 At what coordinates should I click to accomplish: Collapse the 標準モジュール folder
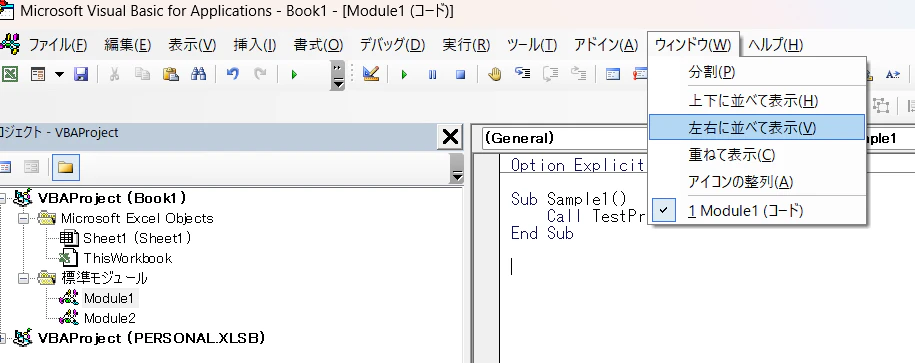click(x=23, y=278)
